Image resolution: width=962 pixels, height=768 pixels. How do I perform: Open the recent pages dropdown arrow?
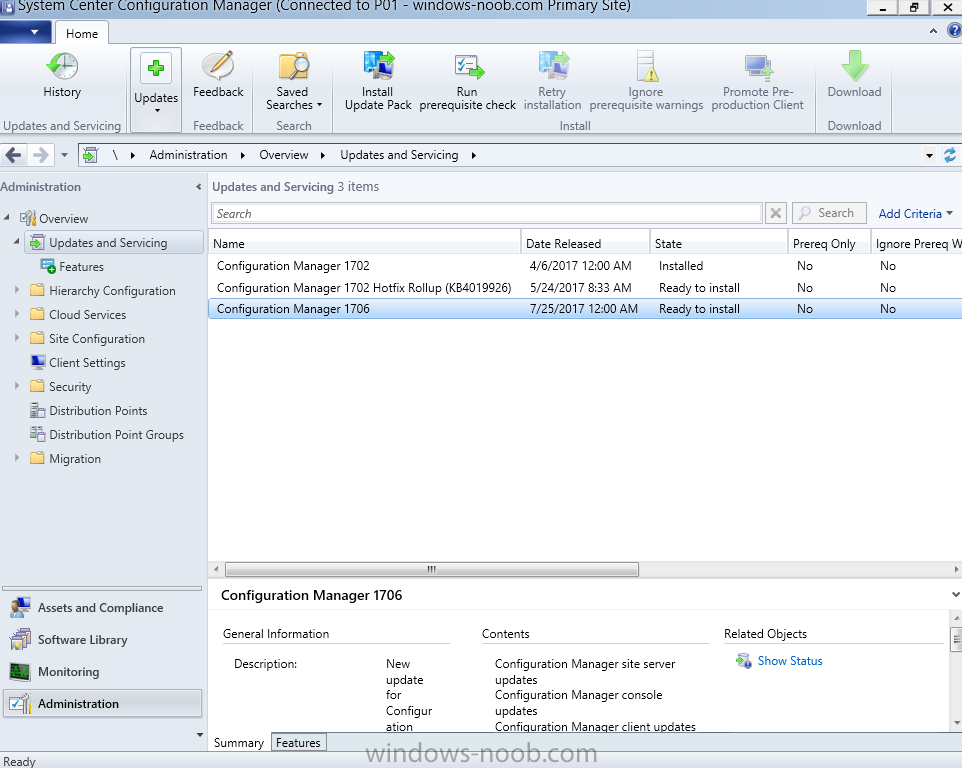tap(64, 155)
